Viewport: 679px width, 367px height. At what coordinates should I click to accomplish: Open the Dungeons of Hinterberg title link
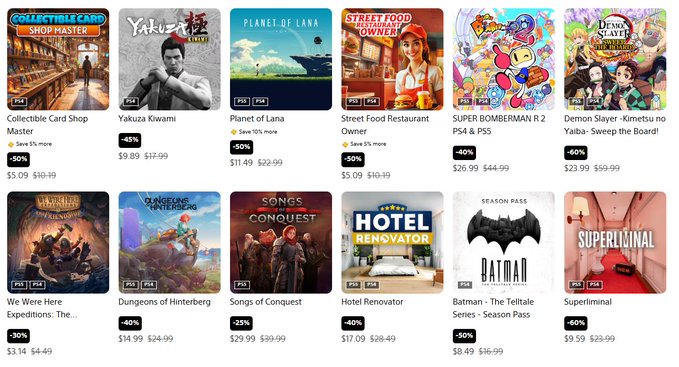[165, 302]
